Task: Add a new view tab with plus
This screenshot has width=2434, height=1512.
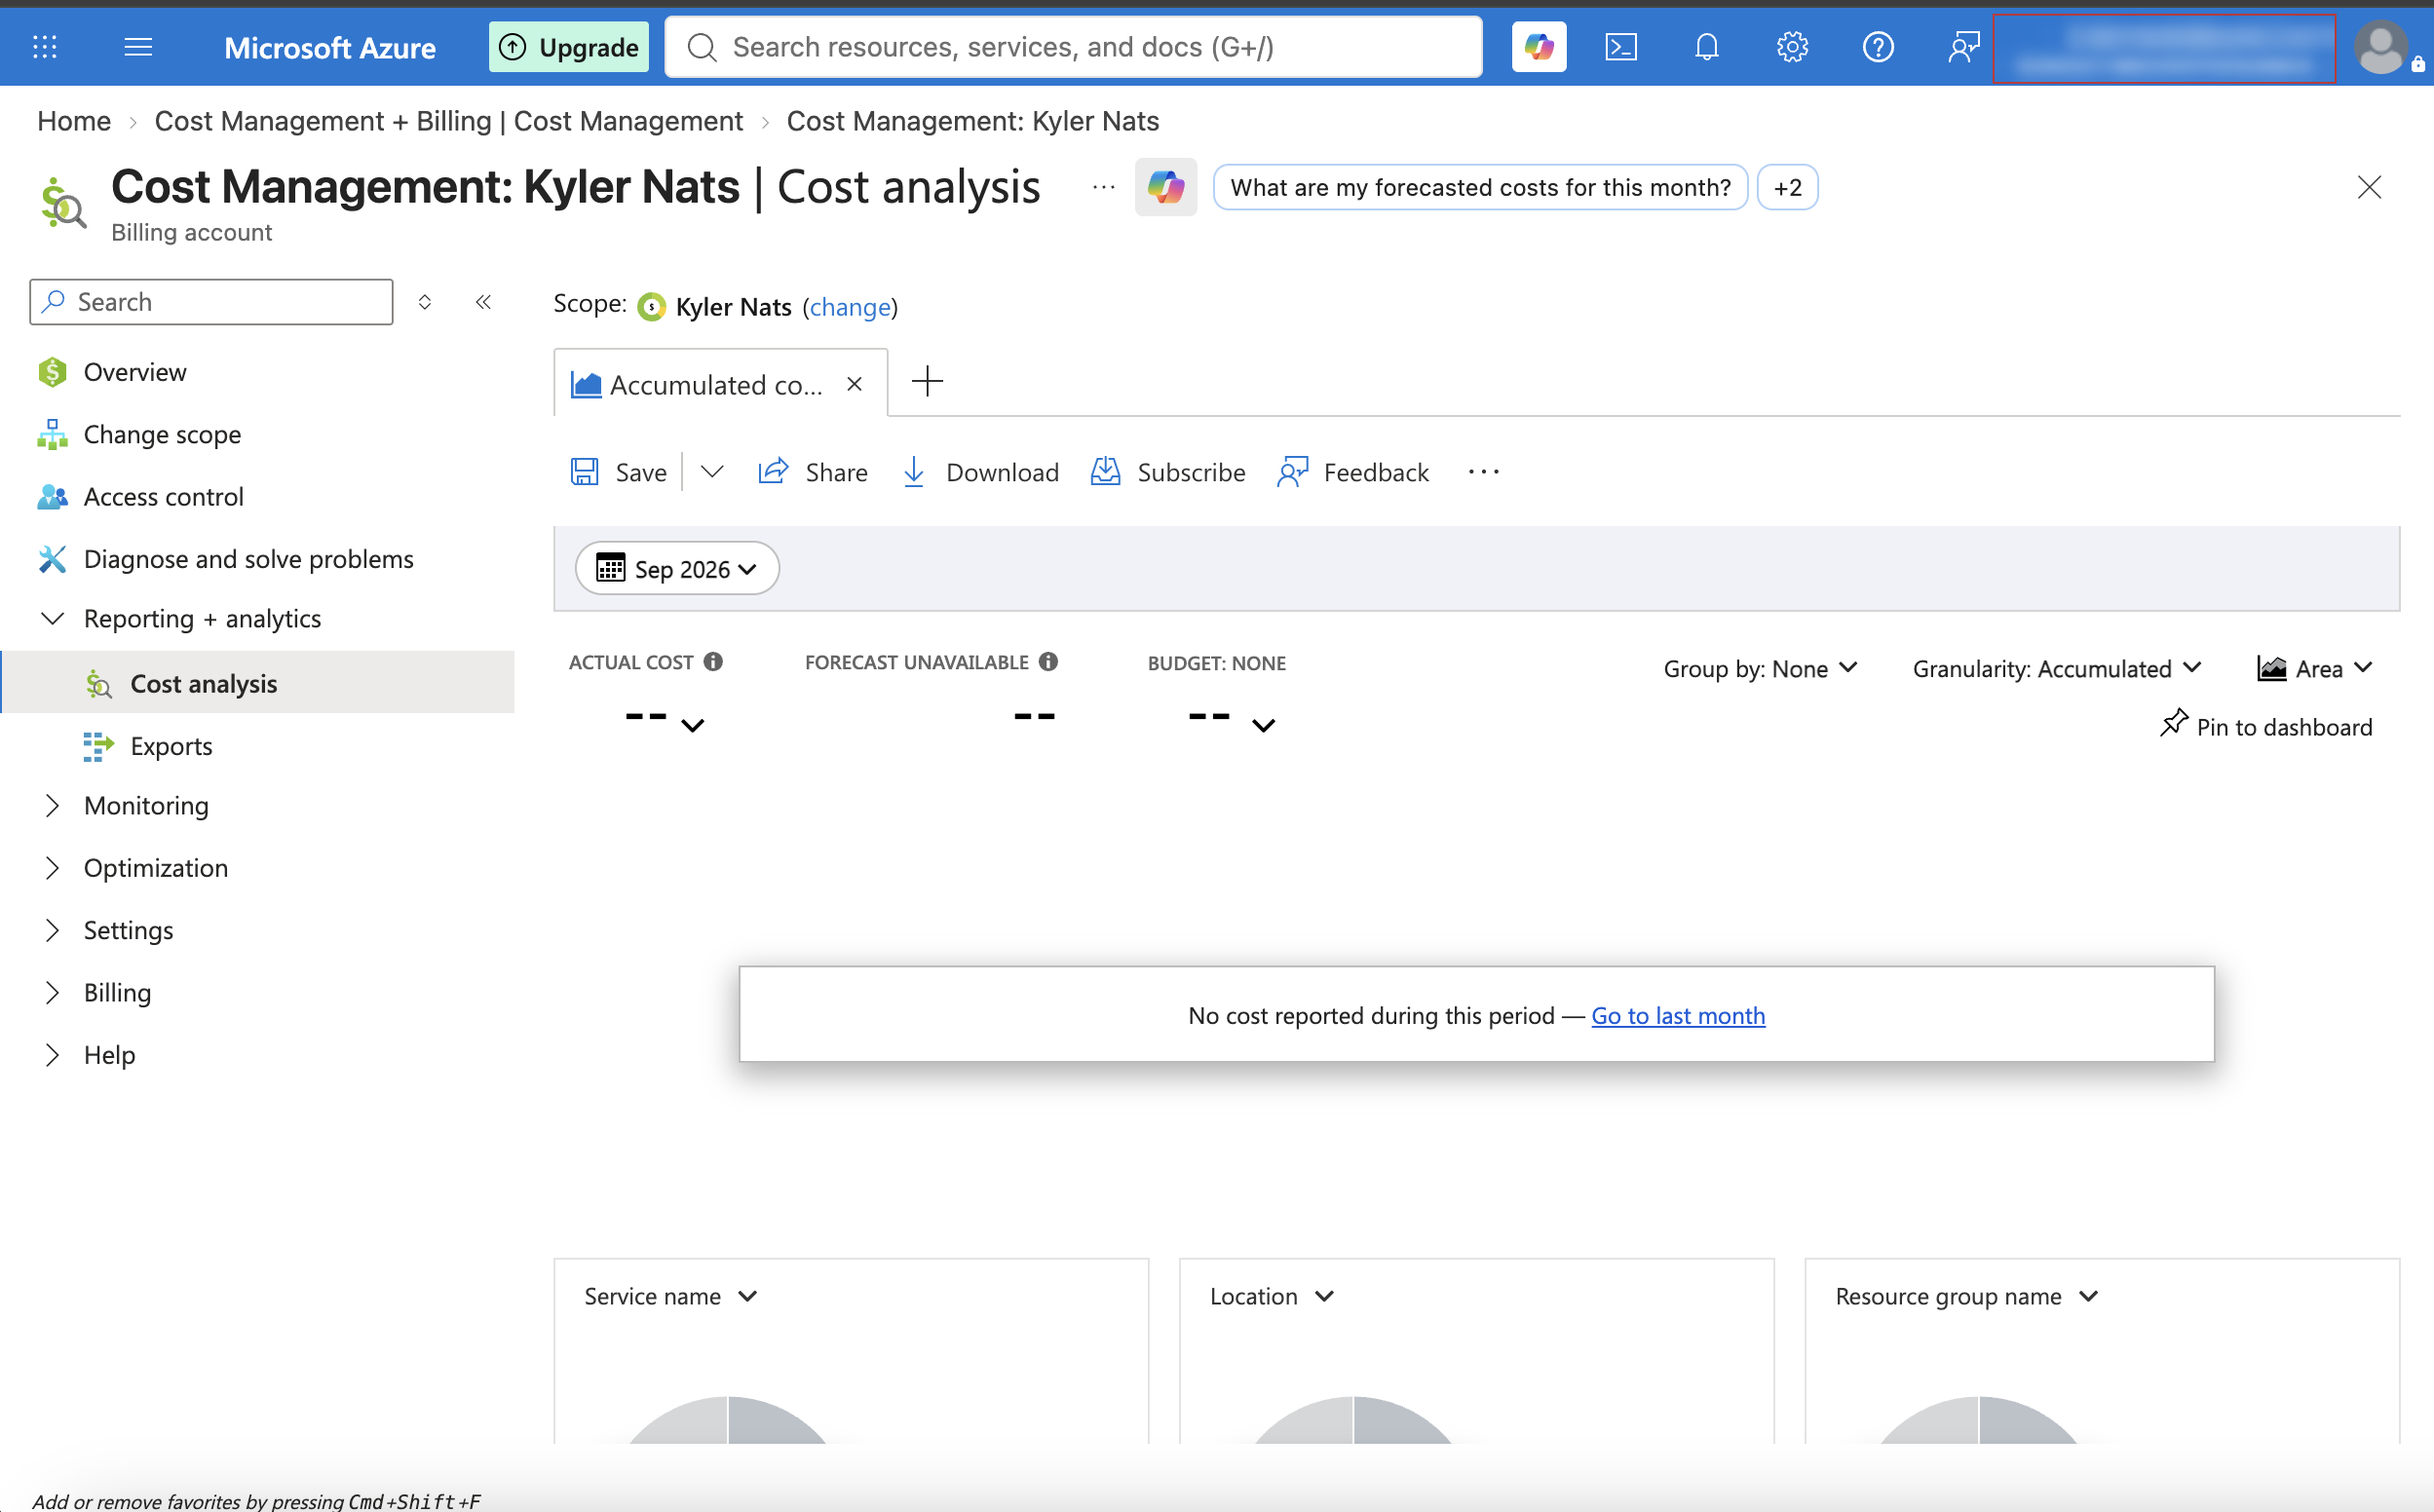Action: pyautogui.click(x=927, y=381)
